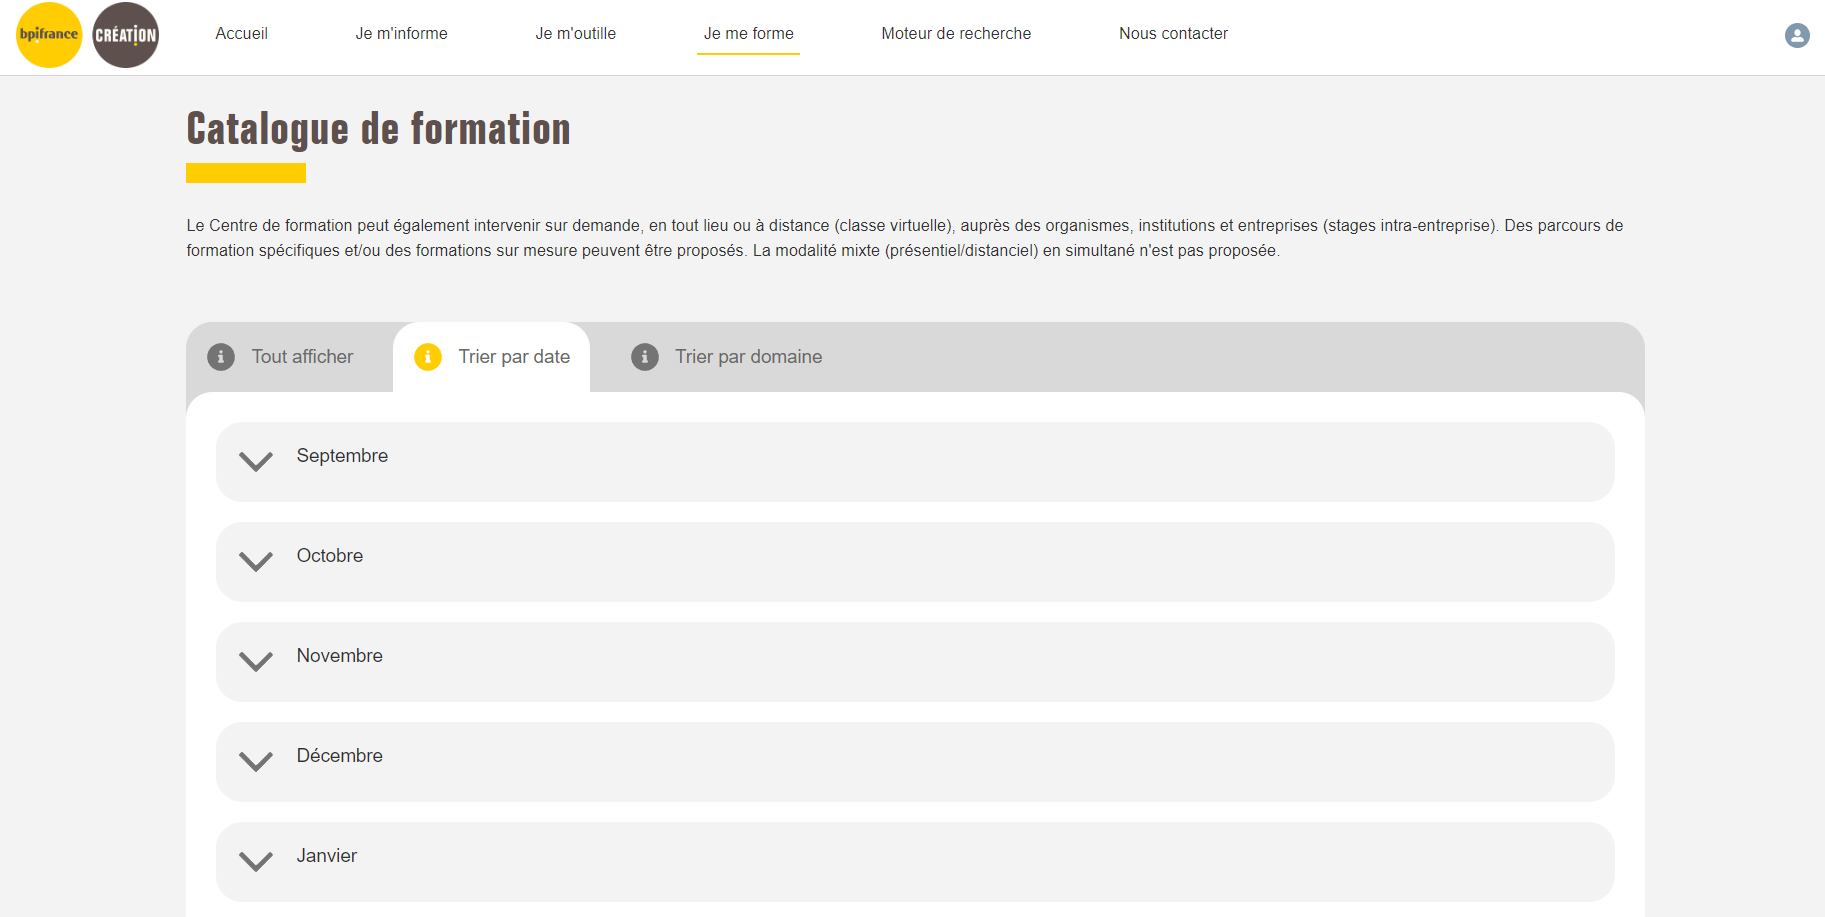Expand Septembre using its chevron arrow
Screen dimensions: 1825x917
[256, 461]
